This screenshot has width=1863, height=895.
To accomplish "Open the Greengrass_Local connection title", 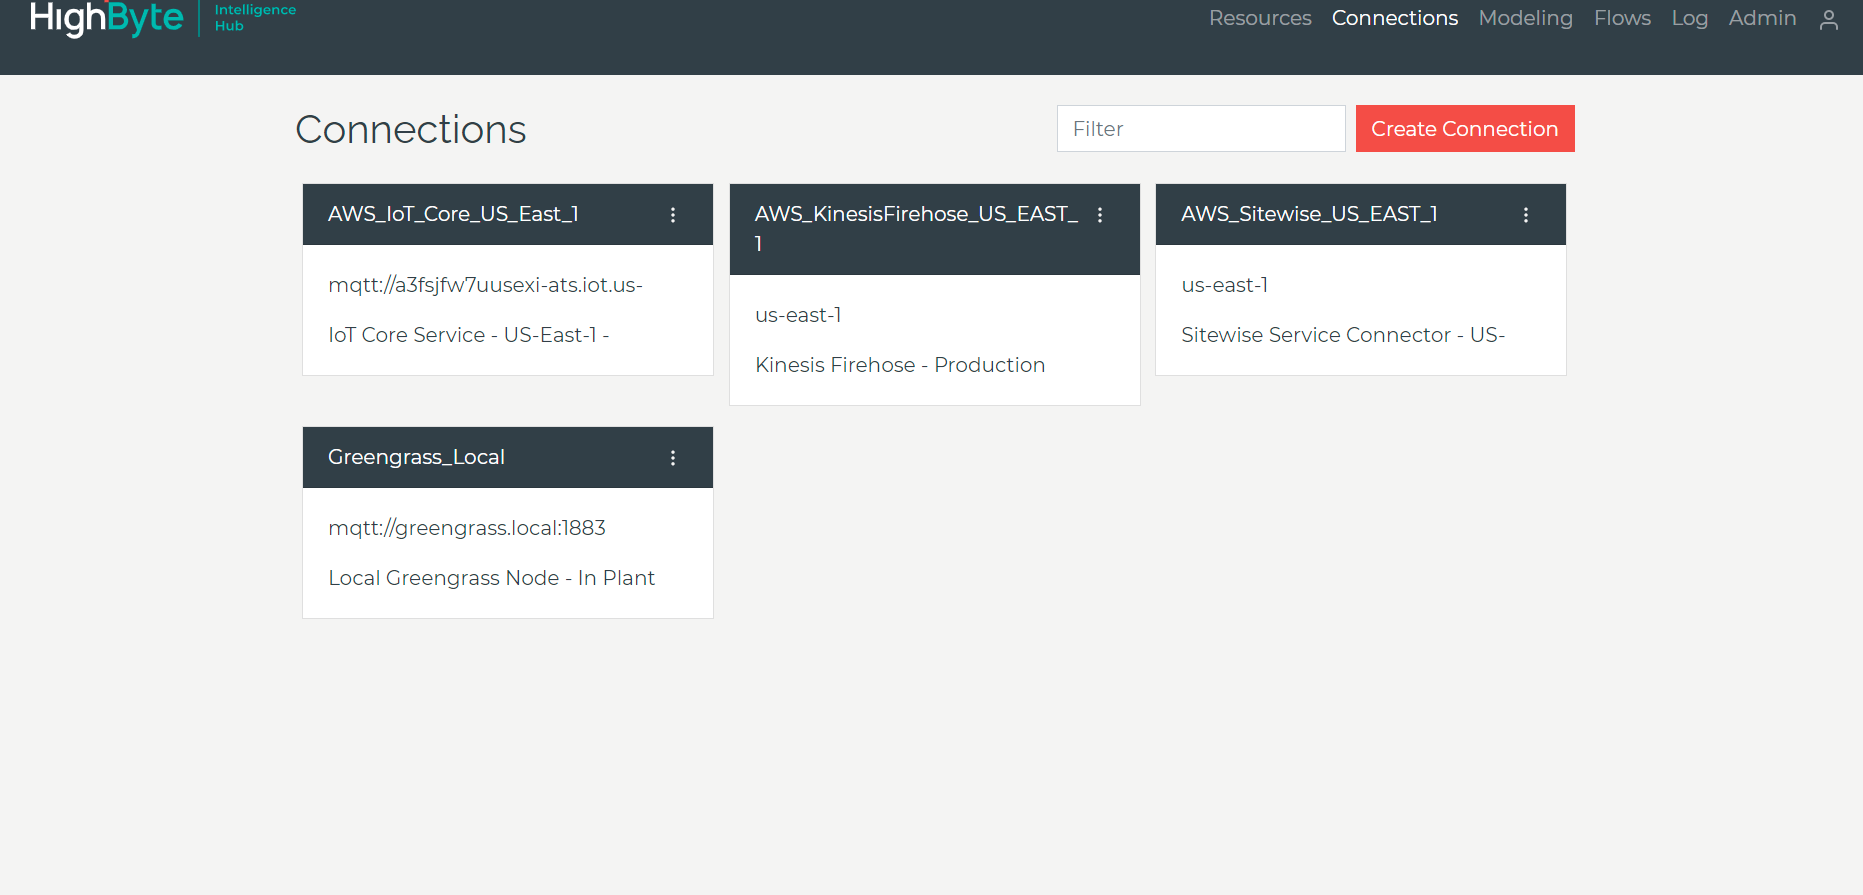I will [416, 457].
